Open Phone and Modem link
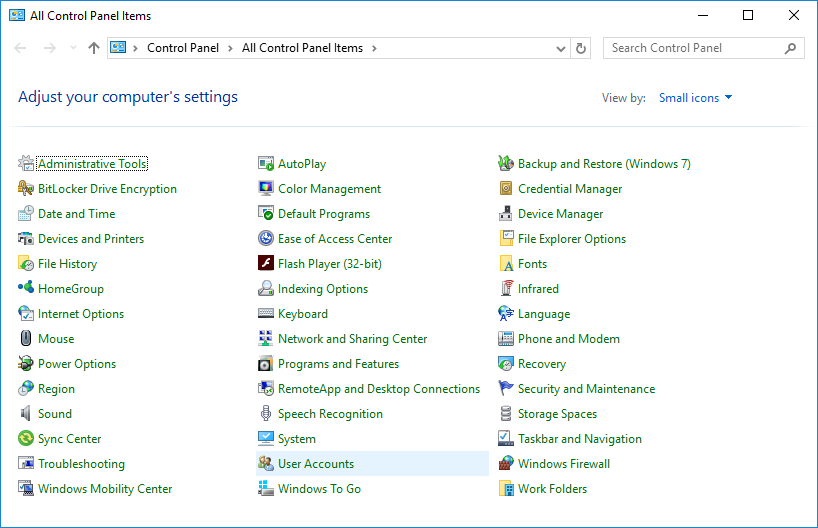Screen dimensions: 818x528 [569, 339]
